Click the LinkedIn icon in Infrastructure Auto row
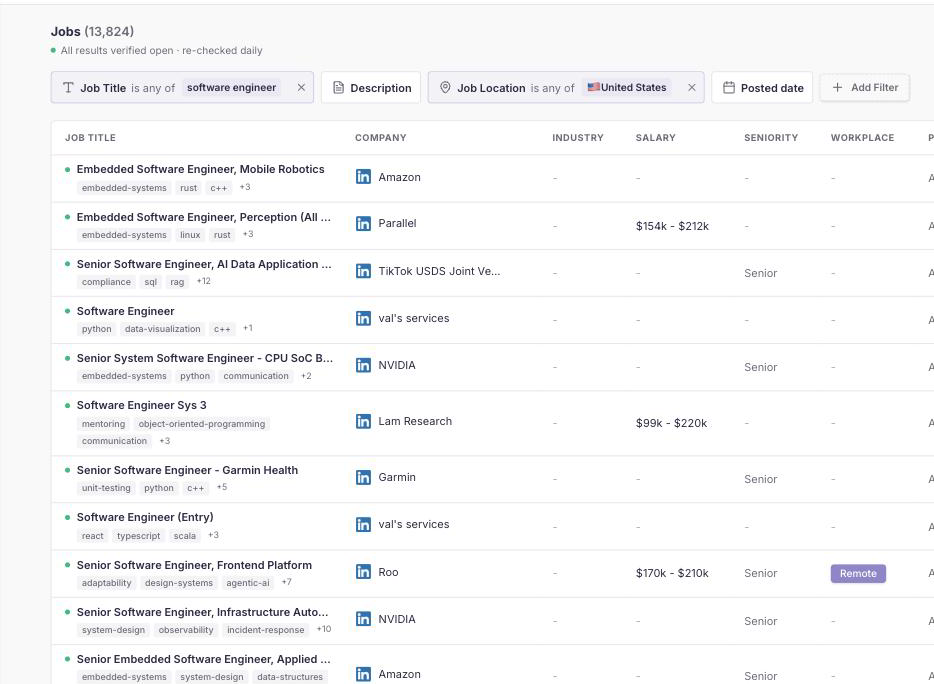 tap(363, 619)
